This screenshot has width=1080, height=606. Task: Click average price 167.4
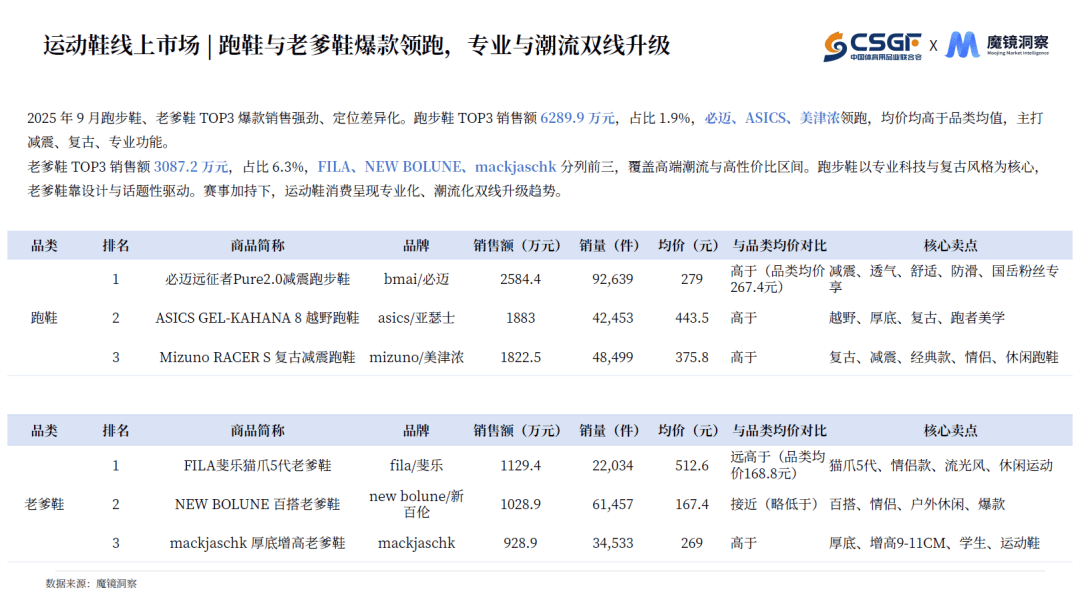(x=692, y=504)
